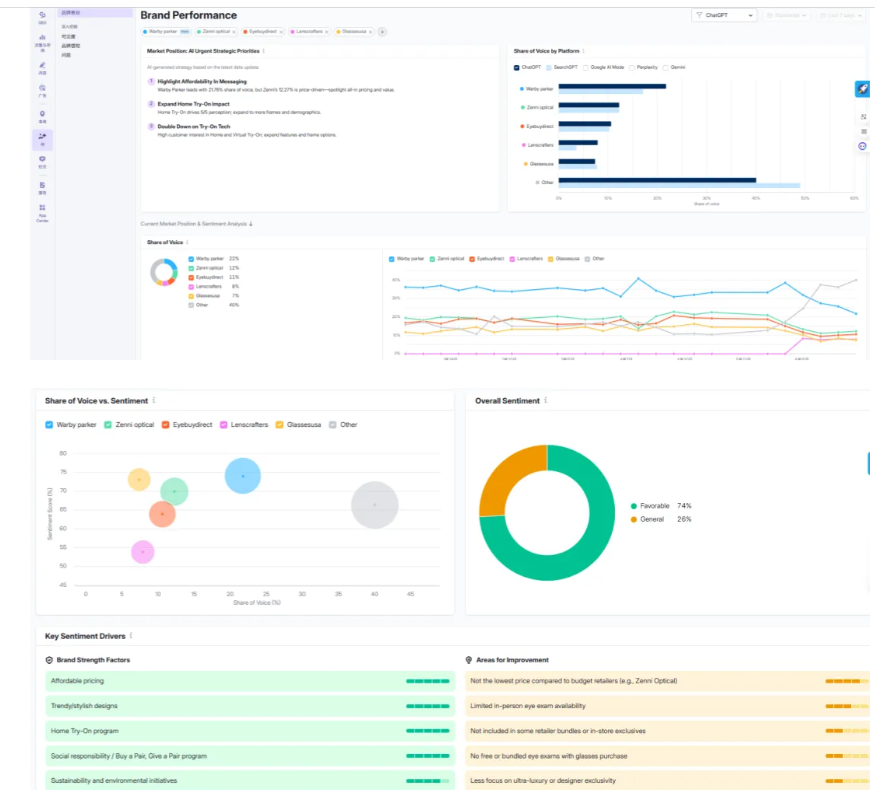Click the info icon beside Key Sentiment Drivers
The width and height of the screenshot is (875, 790).
131,635
